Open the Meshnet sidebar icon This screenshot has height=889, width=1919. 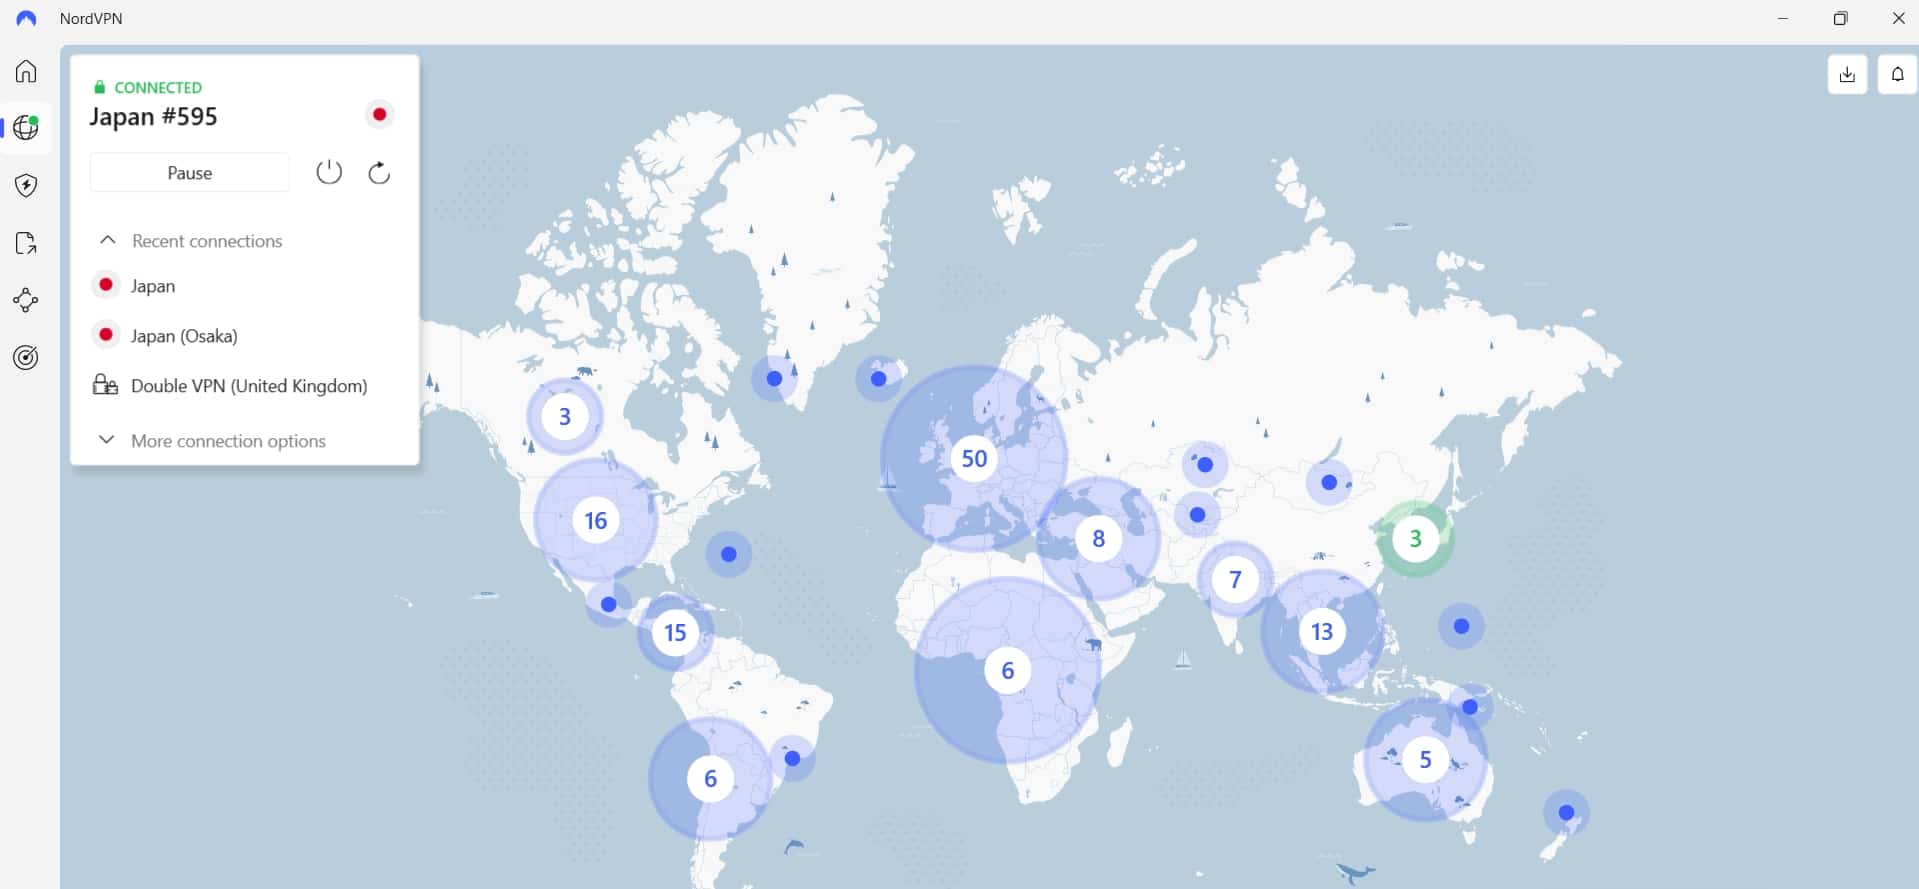[x=26, y=300]
